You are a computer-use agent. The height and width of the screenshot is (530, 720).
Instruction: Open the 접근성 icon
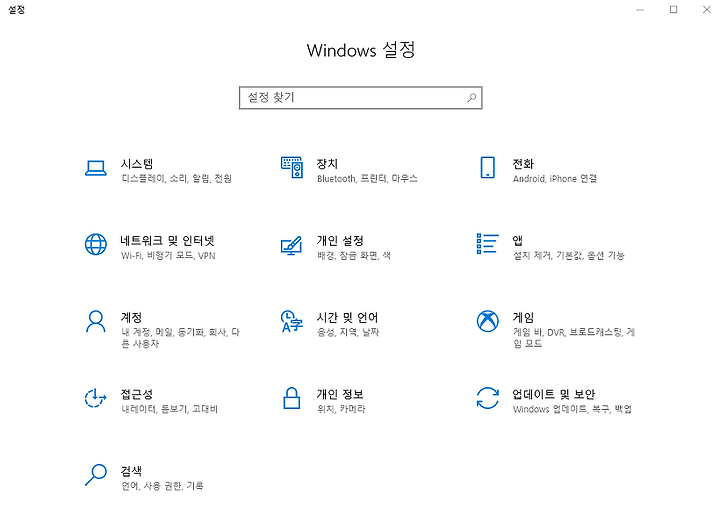(96, 398)
